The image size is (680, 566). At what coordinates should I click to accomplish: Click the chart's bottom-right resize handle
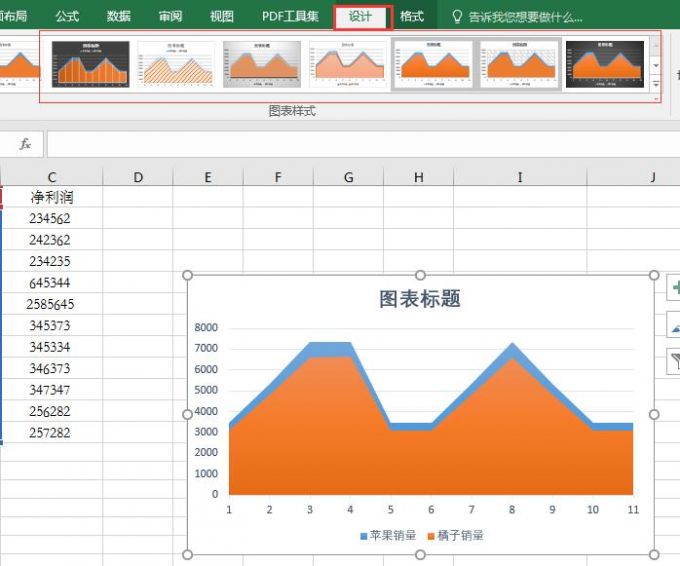(x=654, y=554)
